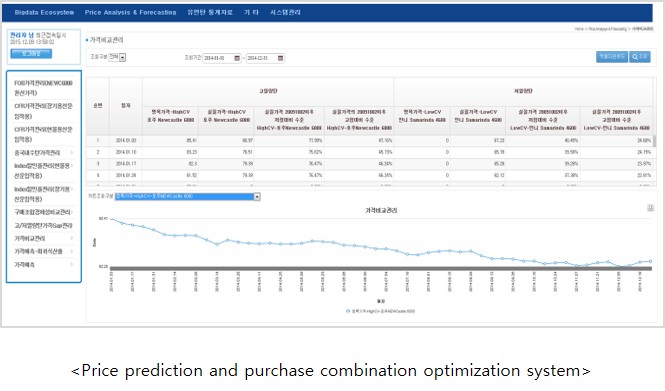Open the Bigdata Ecosystem menu
This screenshot has height=391, width=665.
click(x=44, y=13)
